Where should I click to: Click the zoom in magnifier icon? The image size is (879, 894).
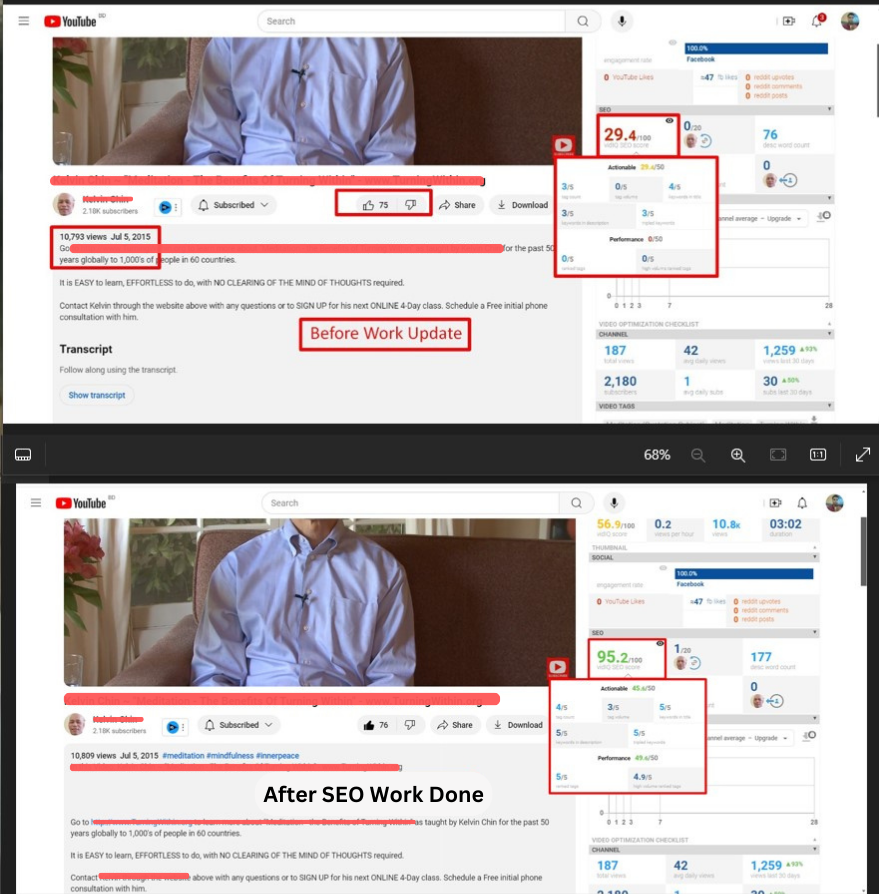(x=738, y=454)
